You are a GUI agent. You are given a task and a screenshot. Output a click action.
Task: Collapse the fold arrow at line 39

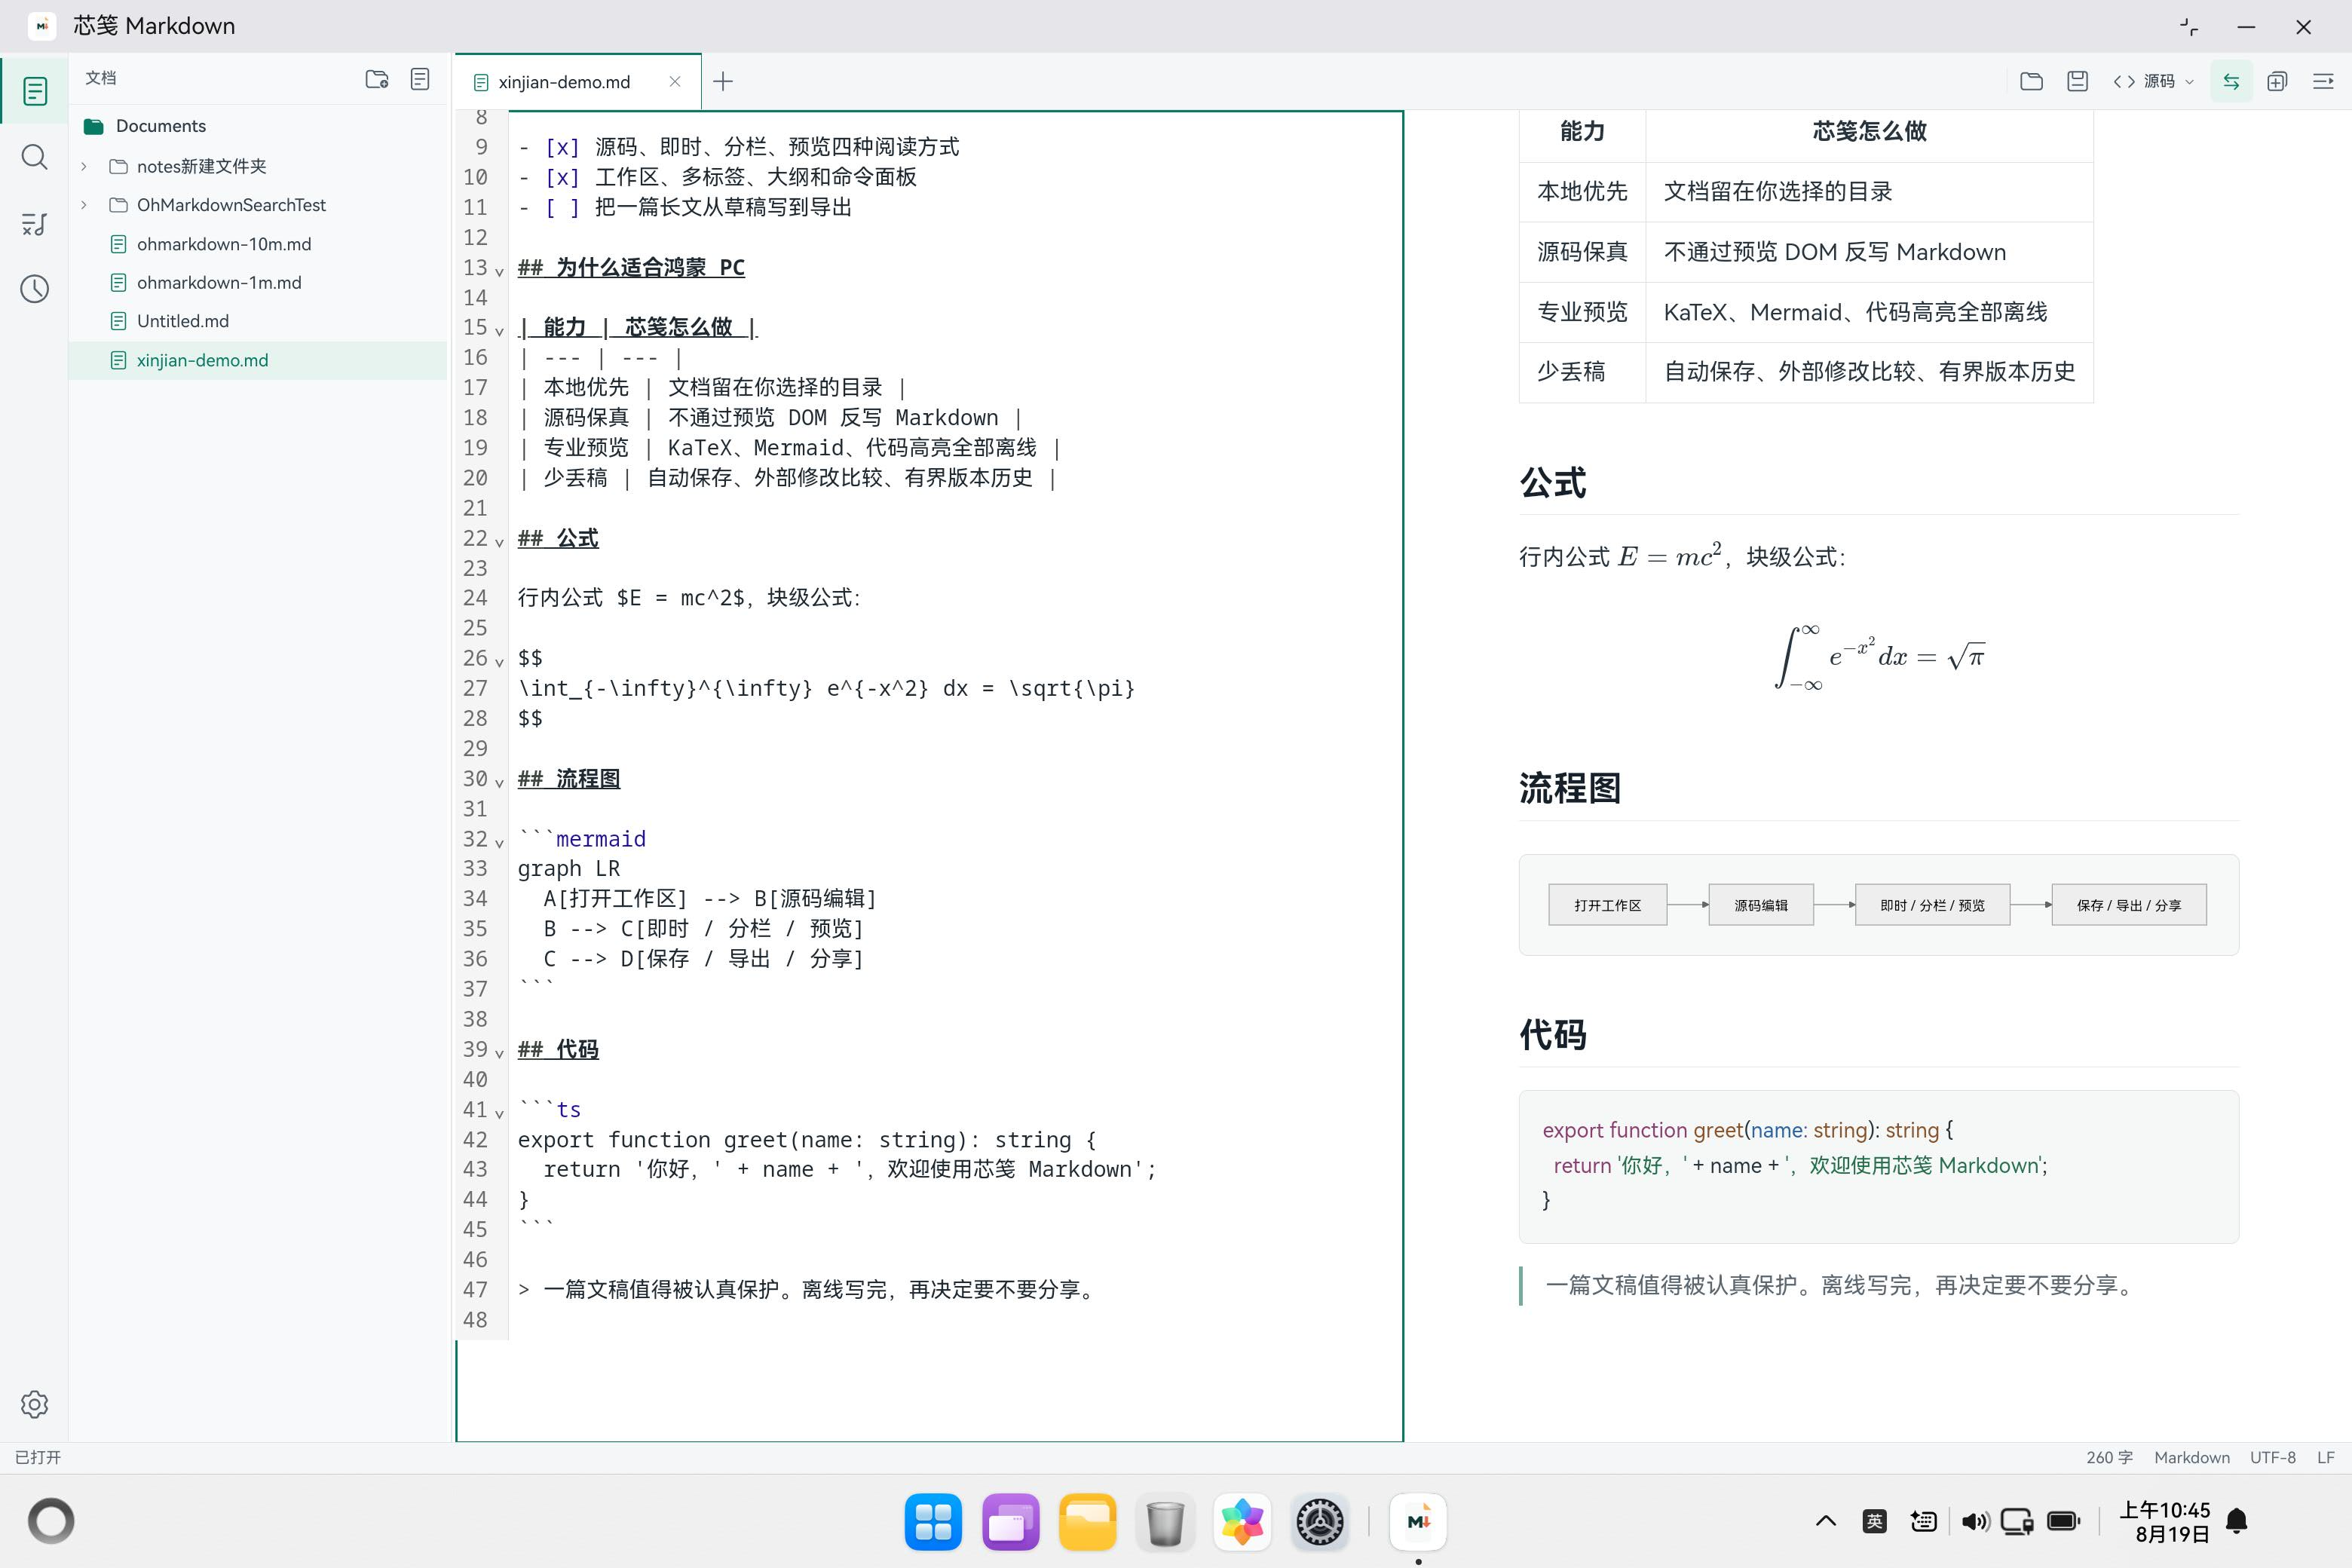point(499,1053)
